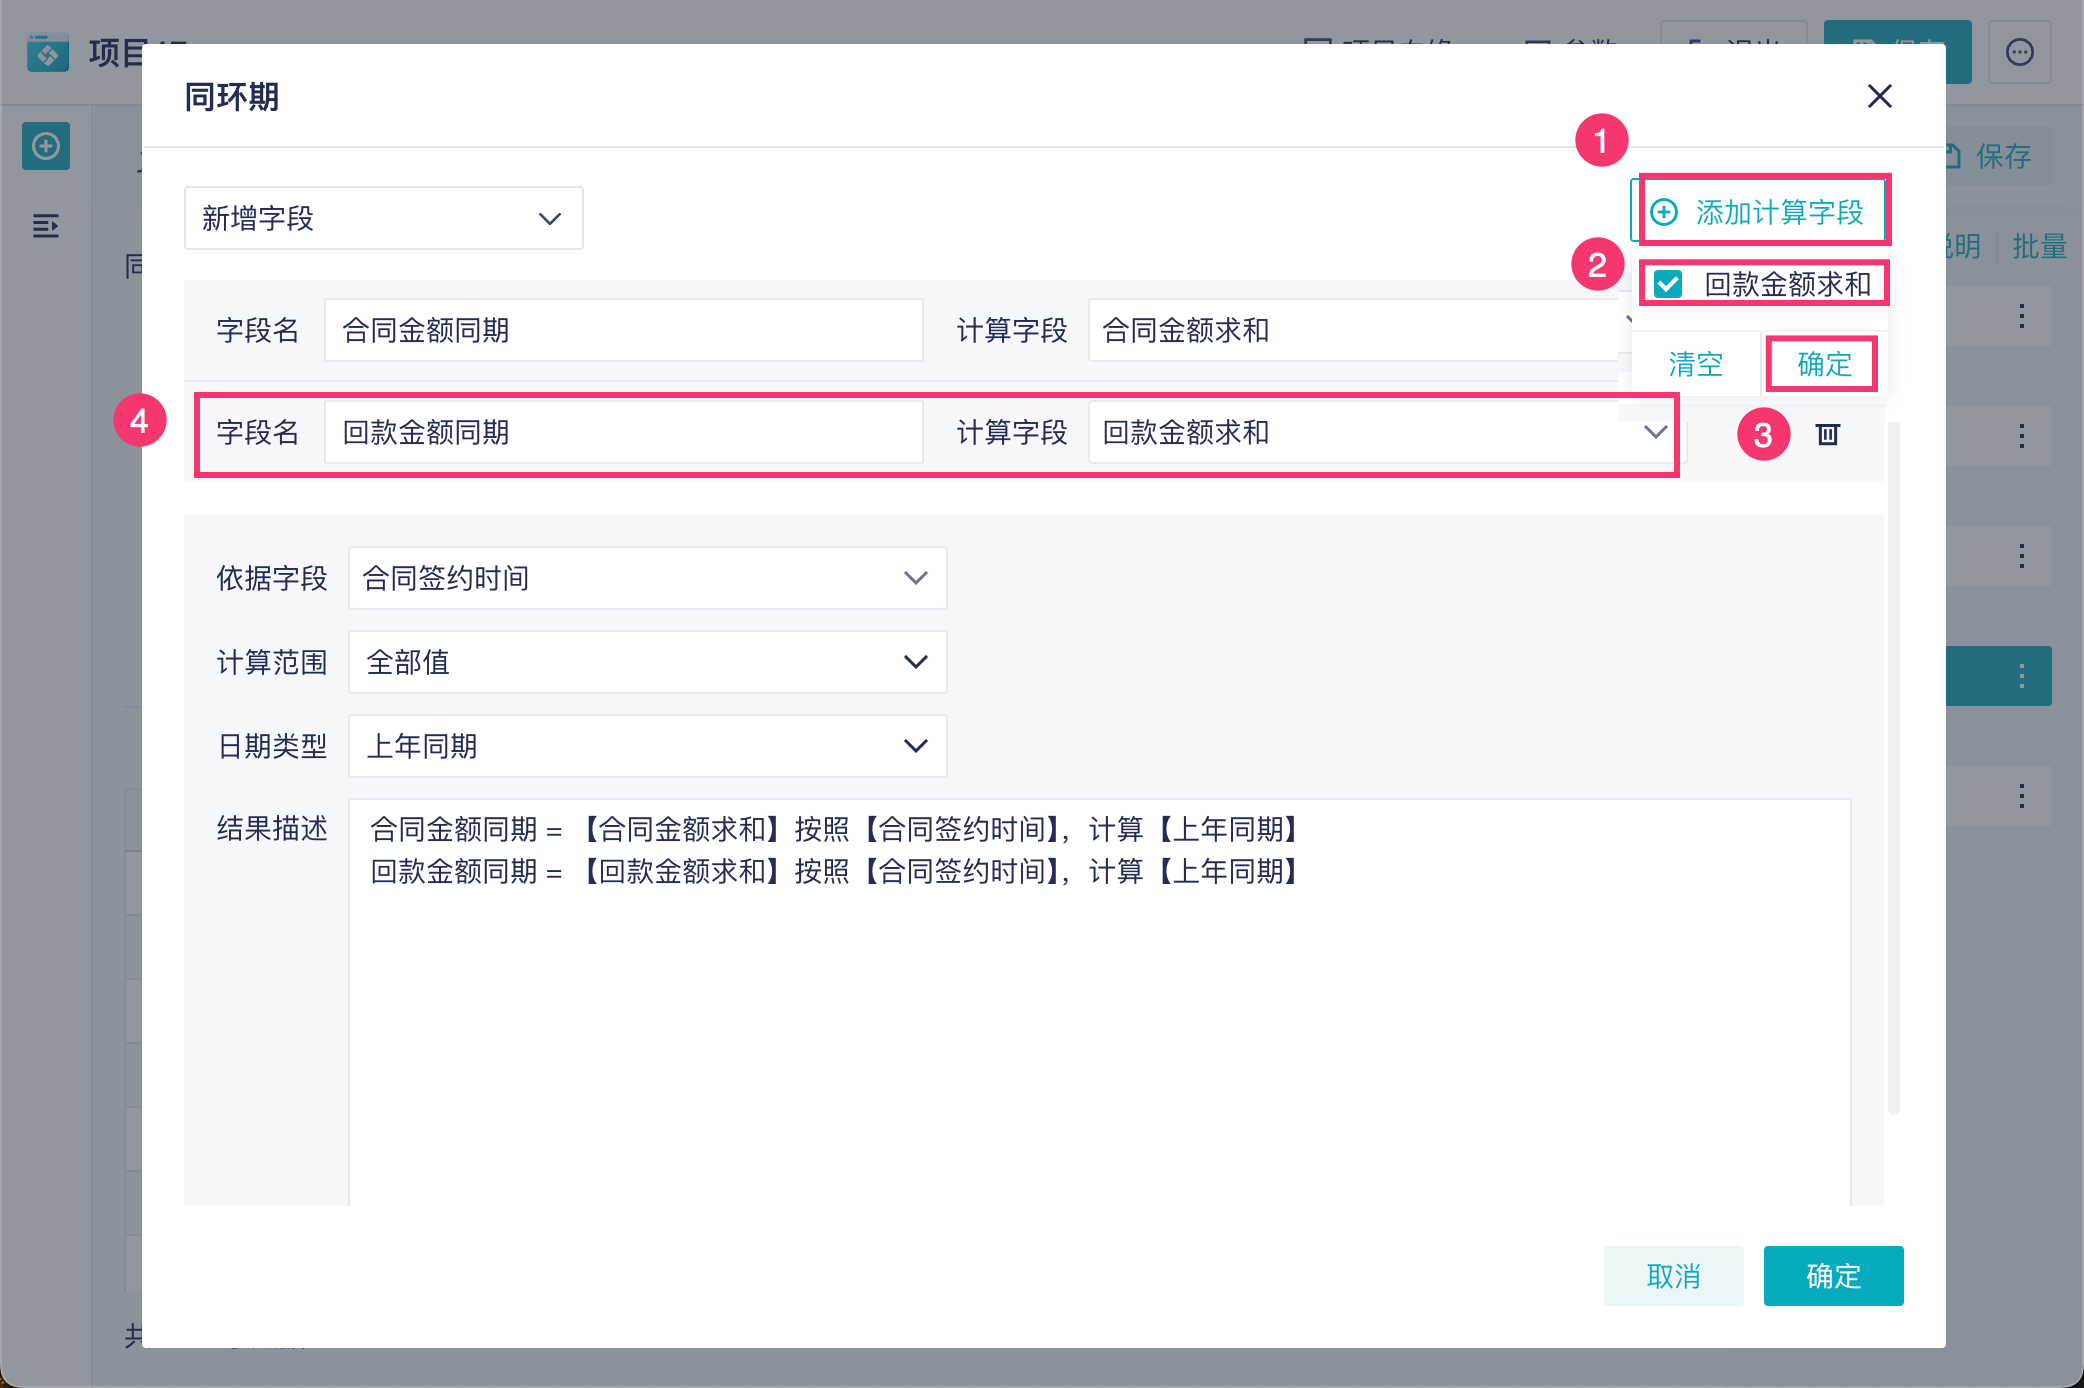Screen dimensions: 2084x1388
Task: Close the 同环期 dialog with the X
Action: click(x=1879, y=96)
